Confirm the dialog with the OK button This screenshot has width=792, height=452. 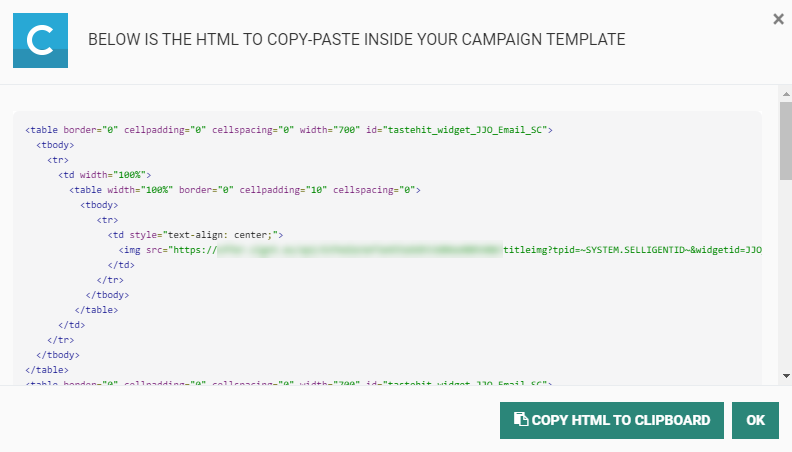[755, 420]
